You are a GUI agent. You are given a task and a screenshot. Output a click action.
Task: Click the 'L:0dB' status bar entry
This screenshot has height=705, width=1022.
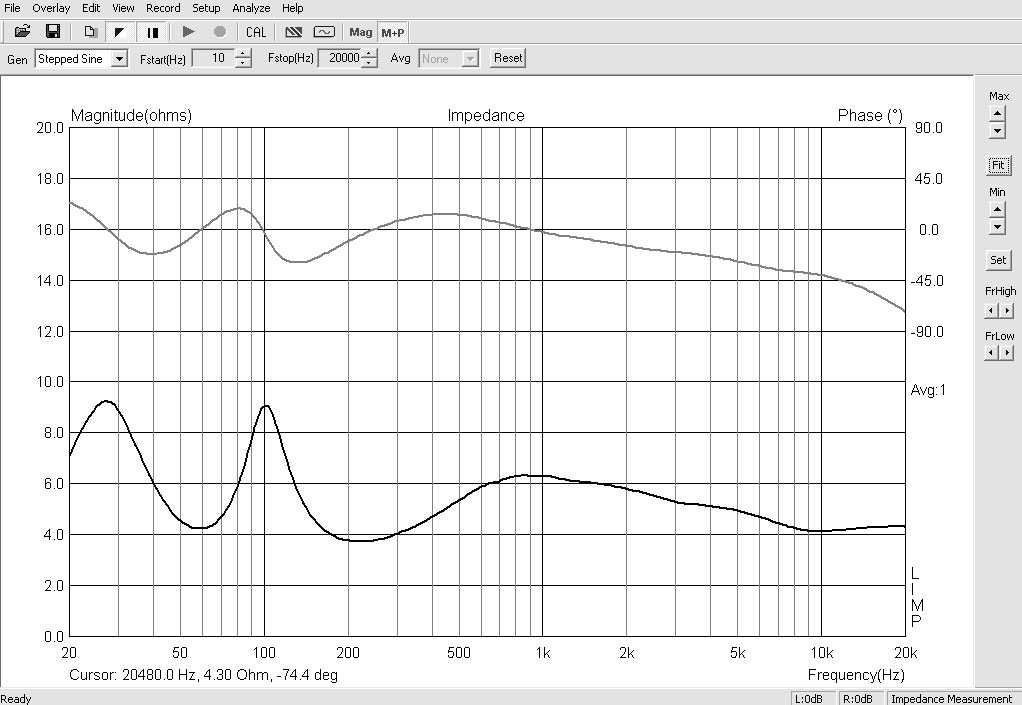[x=808, y=698]
